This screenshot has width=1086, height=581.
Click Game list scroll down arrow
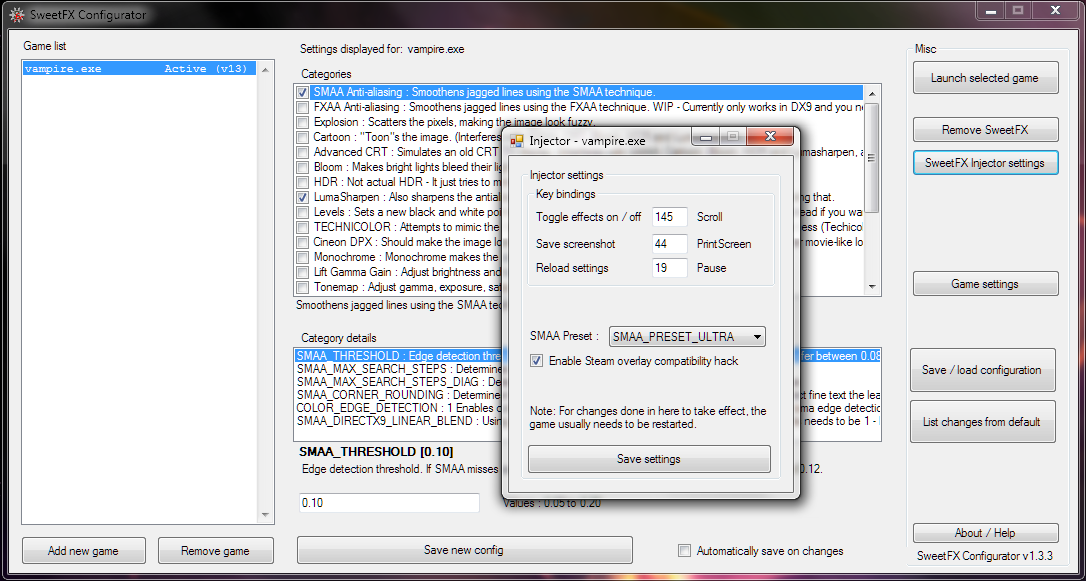click(265, 515)
